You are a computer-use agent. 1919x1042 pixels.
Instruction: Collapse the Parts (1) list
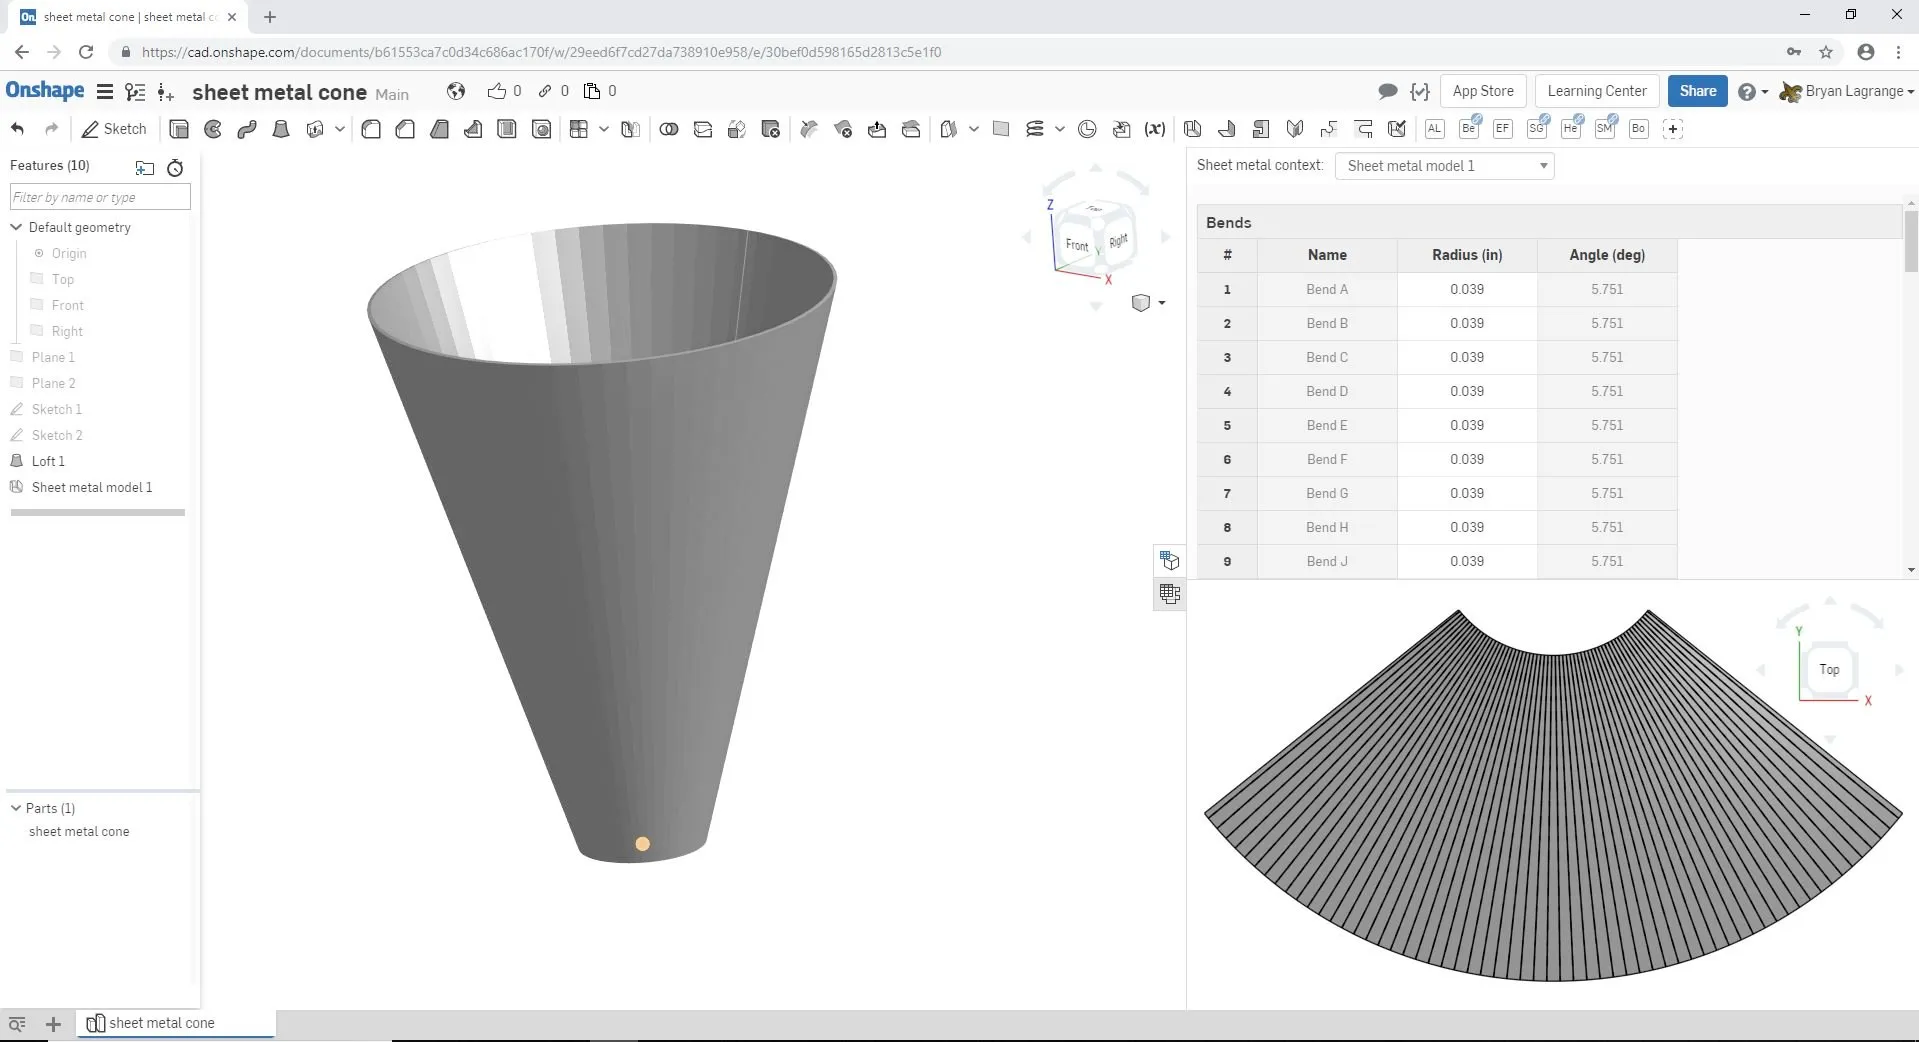pyautogui.click(x=16, y=808)
